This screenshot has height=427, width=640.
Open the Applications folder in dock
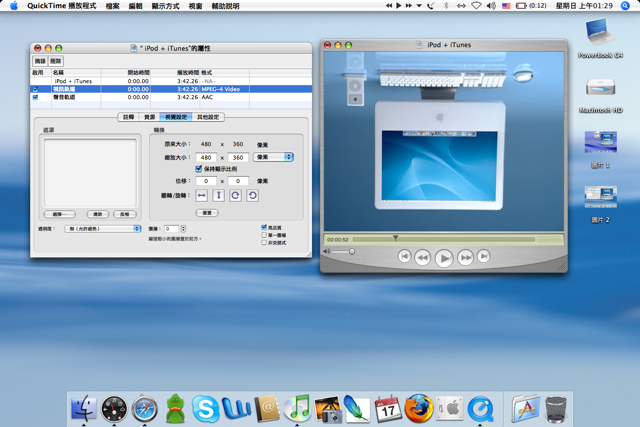pos(526,409)
